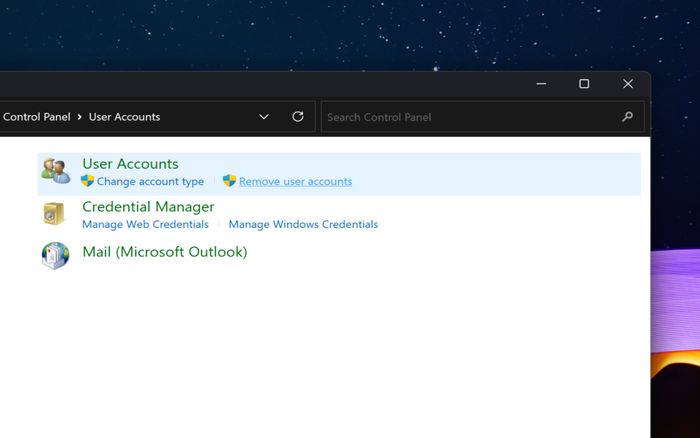Go to Control Panel in the breadcrumb
This screenshot has width=700, height=438.
tap(36, 117)
